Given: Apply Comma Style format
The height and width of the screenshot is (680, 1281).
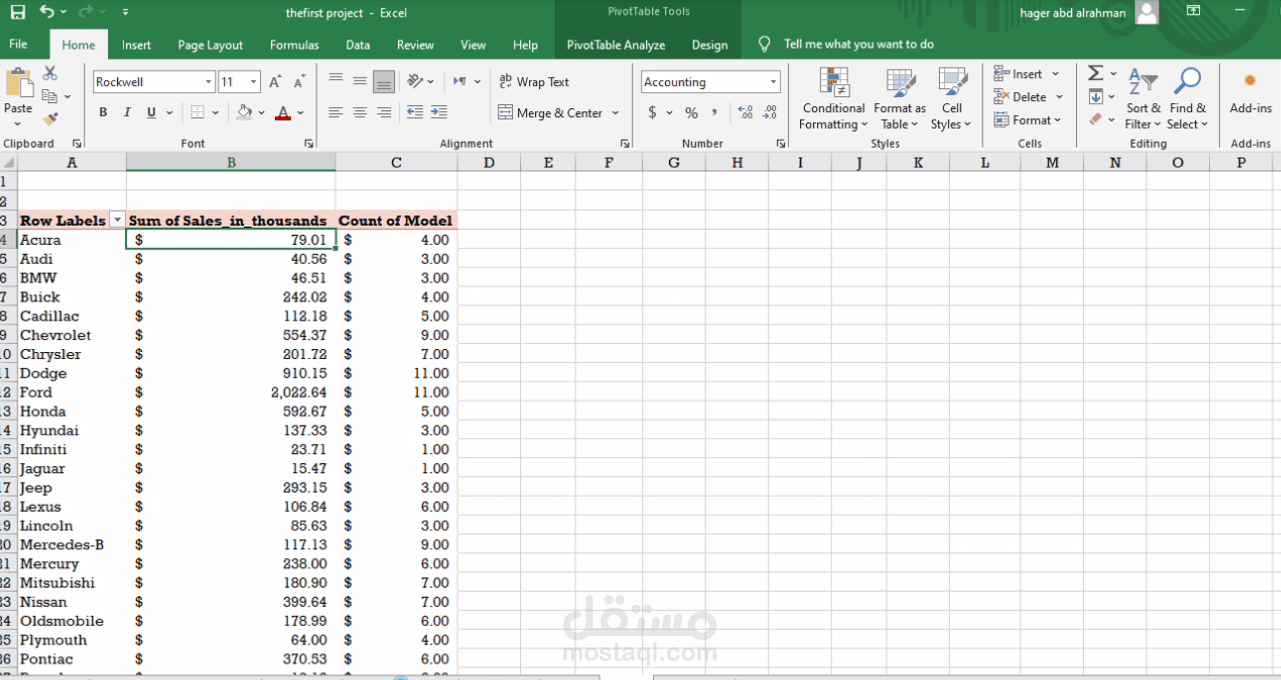Looking at the screenshot, I should (x=714, y=113).
